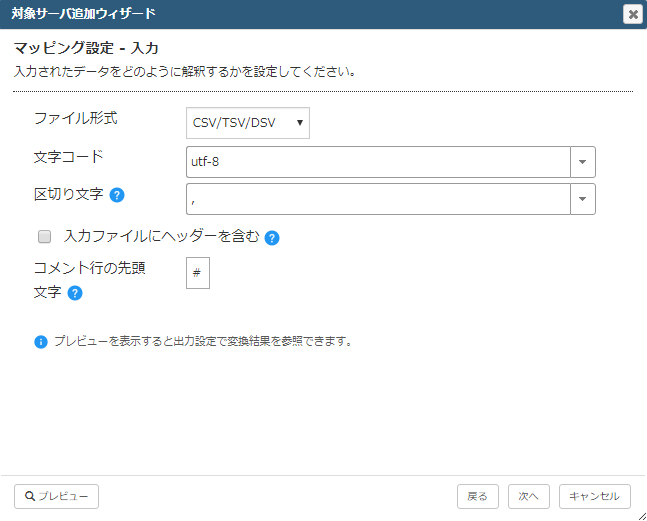Expand the 文字コード dropdown arrow

coord(583,162)
